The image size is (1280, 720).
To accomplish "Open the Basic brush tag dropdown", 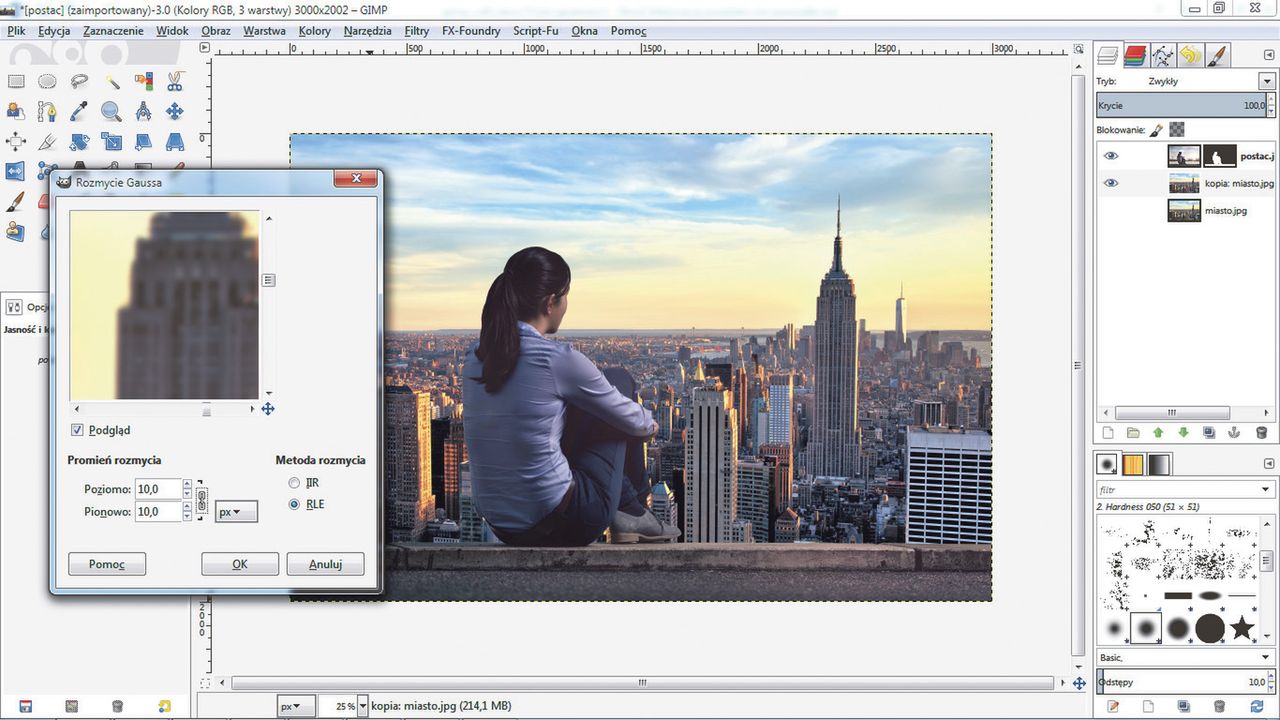I will pos(1267,657).
